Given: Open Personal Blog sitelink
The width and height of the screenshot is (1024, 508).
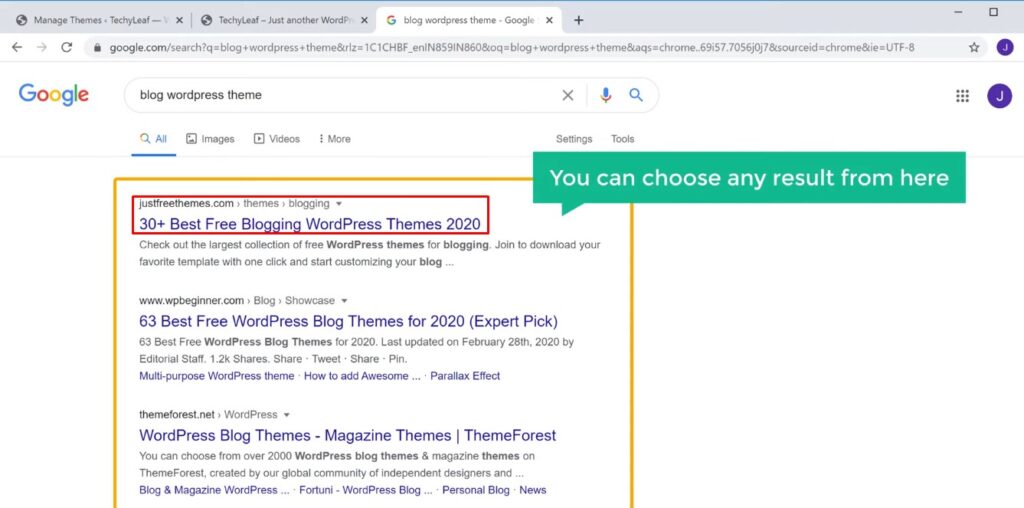Looking at the screenshot, I should (475, 490).
